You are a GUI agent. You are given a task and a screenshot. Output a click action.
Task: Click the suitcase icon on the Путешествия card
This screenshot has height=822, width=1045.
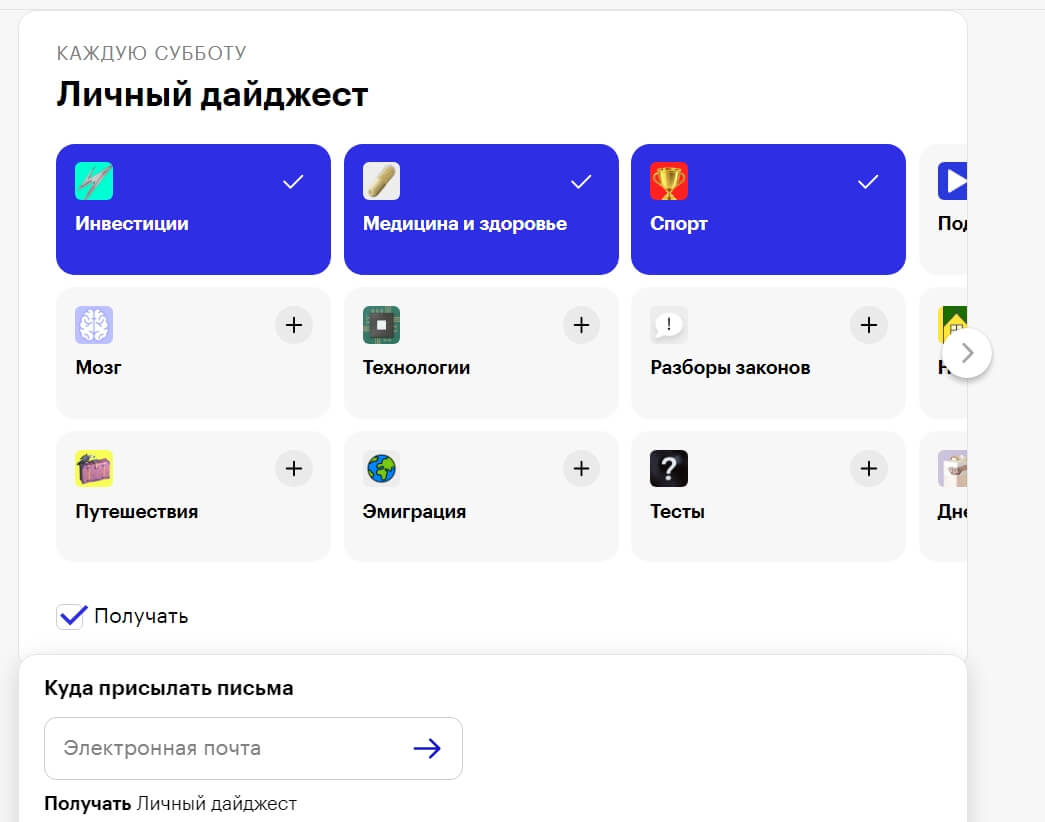point(94,469)
